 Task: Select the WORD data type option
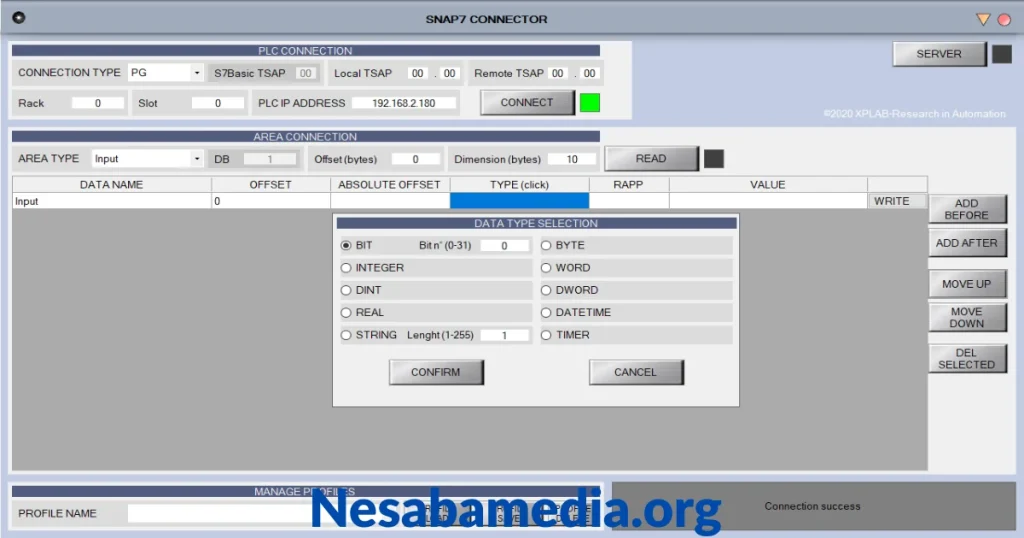coord(546,268)
